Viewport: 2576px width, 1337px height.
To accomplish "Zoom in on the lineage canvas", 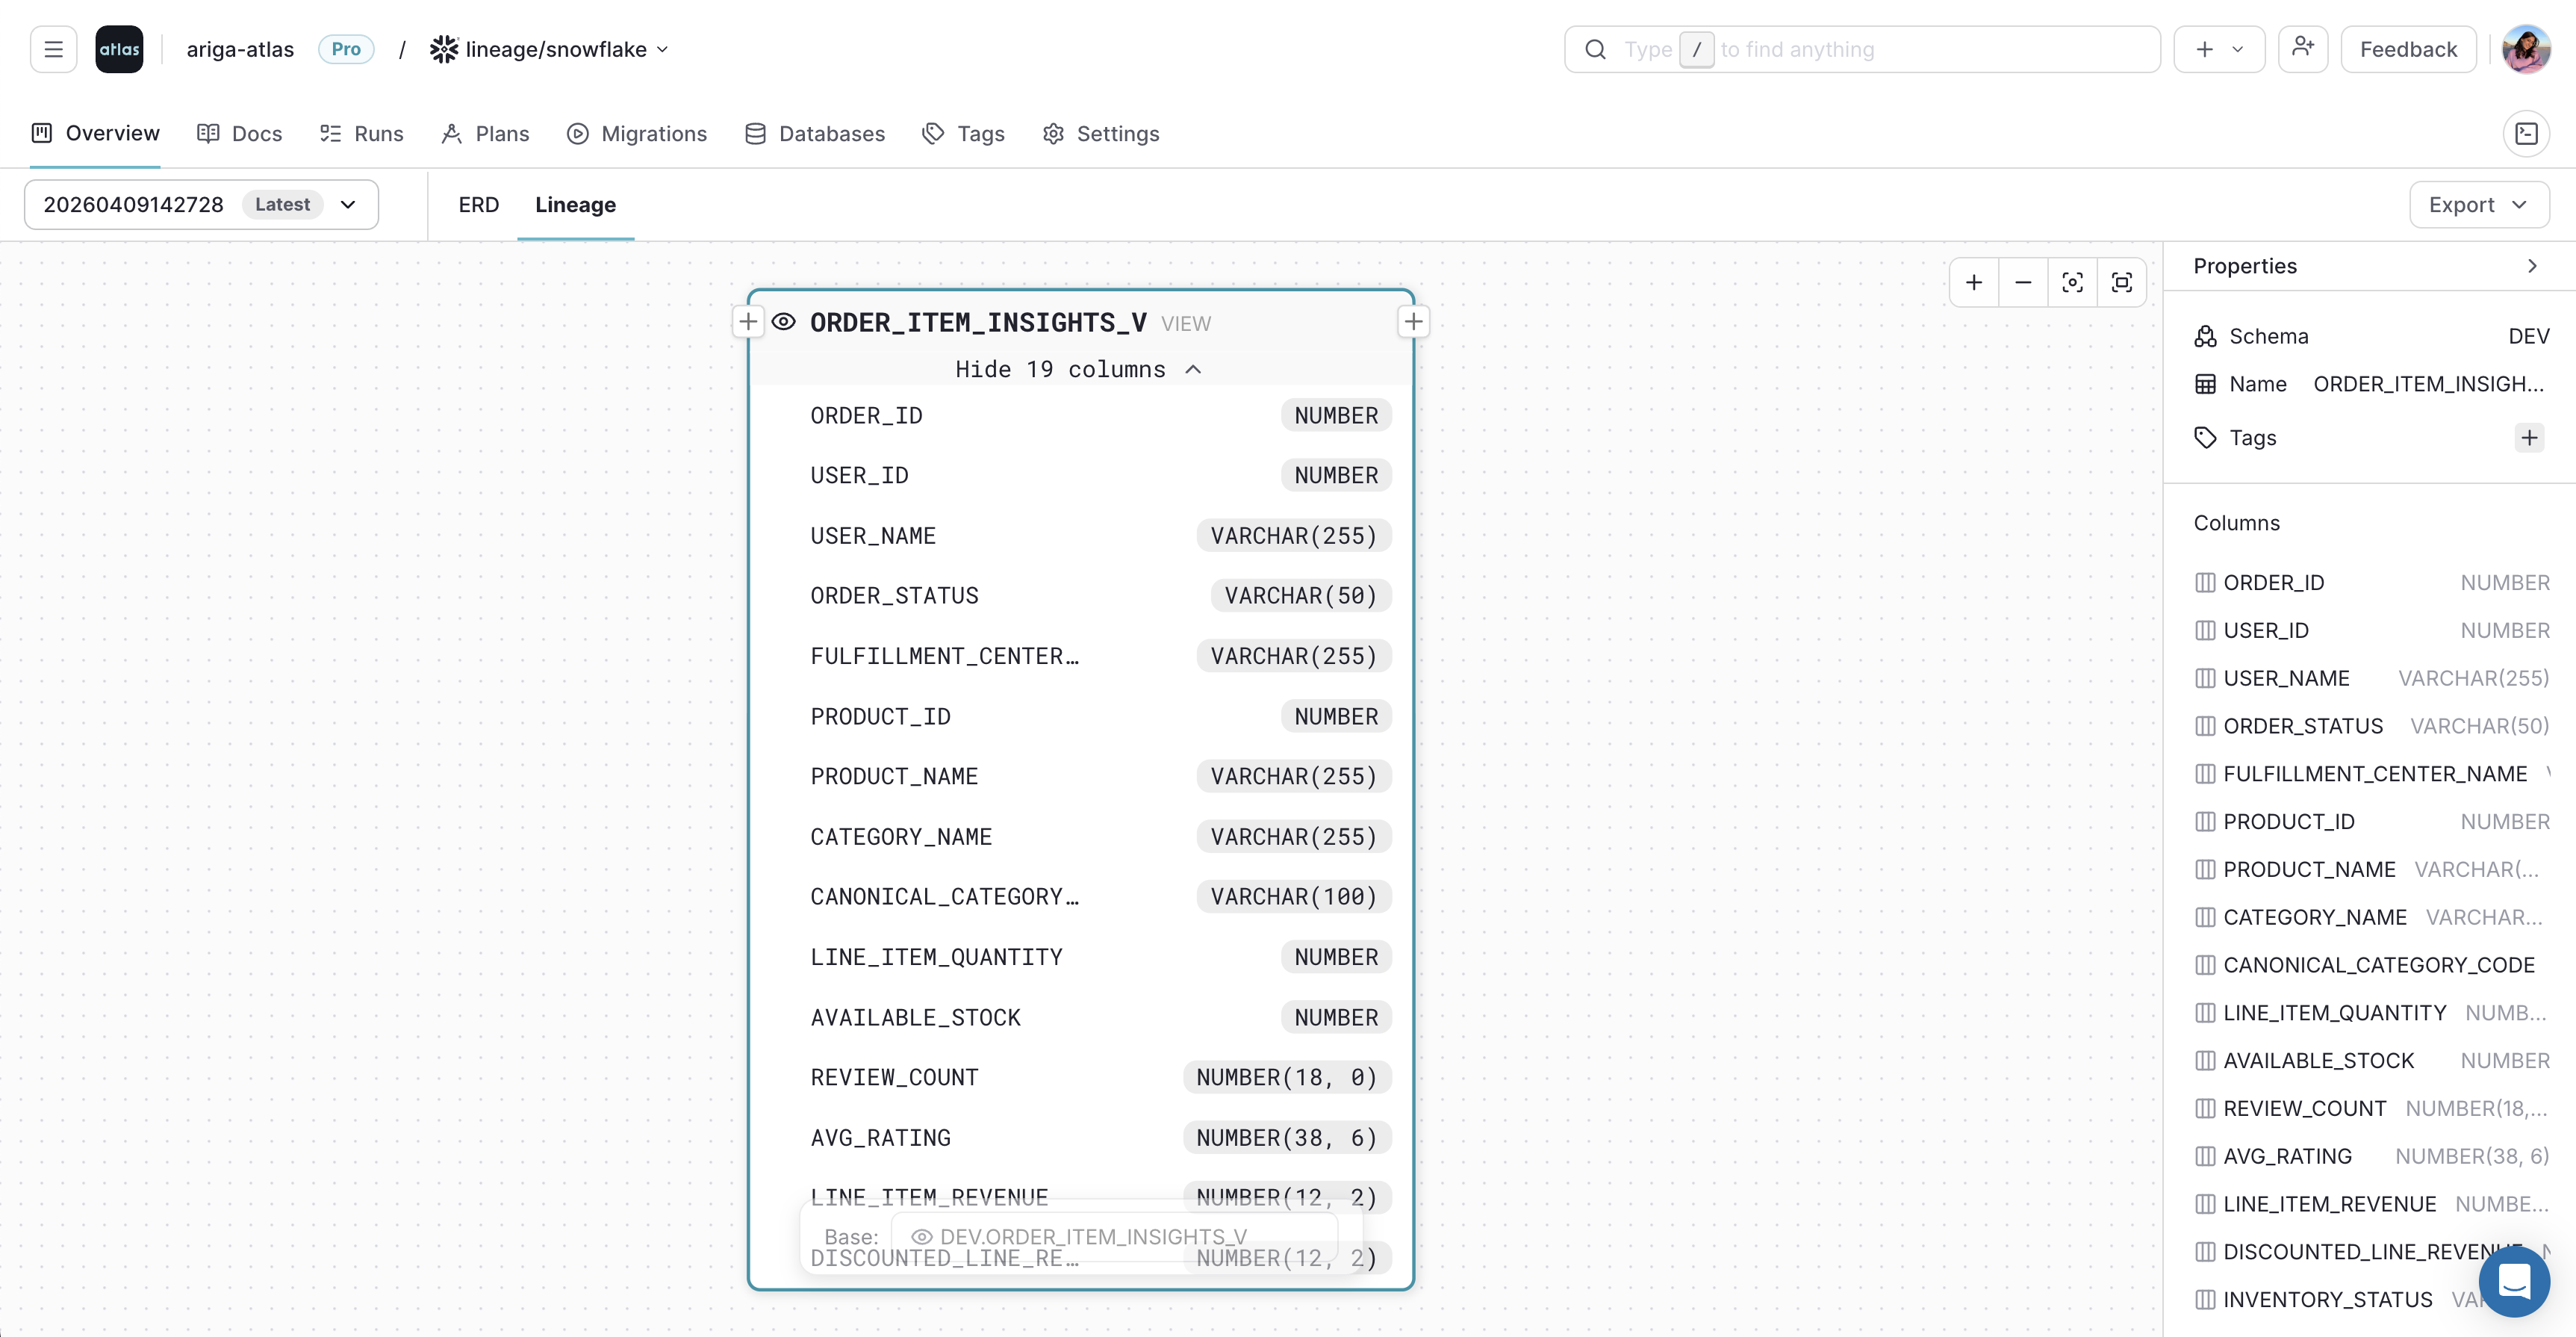I will [x=1974, y=282].
